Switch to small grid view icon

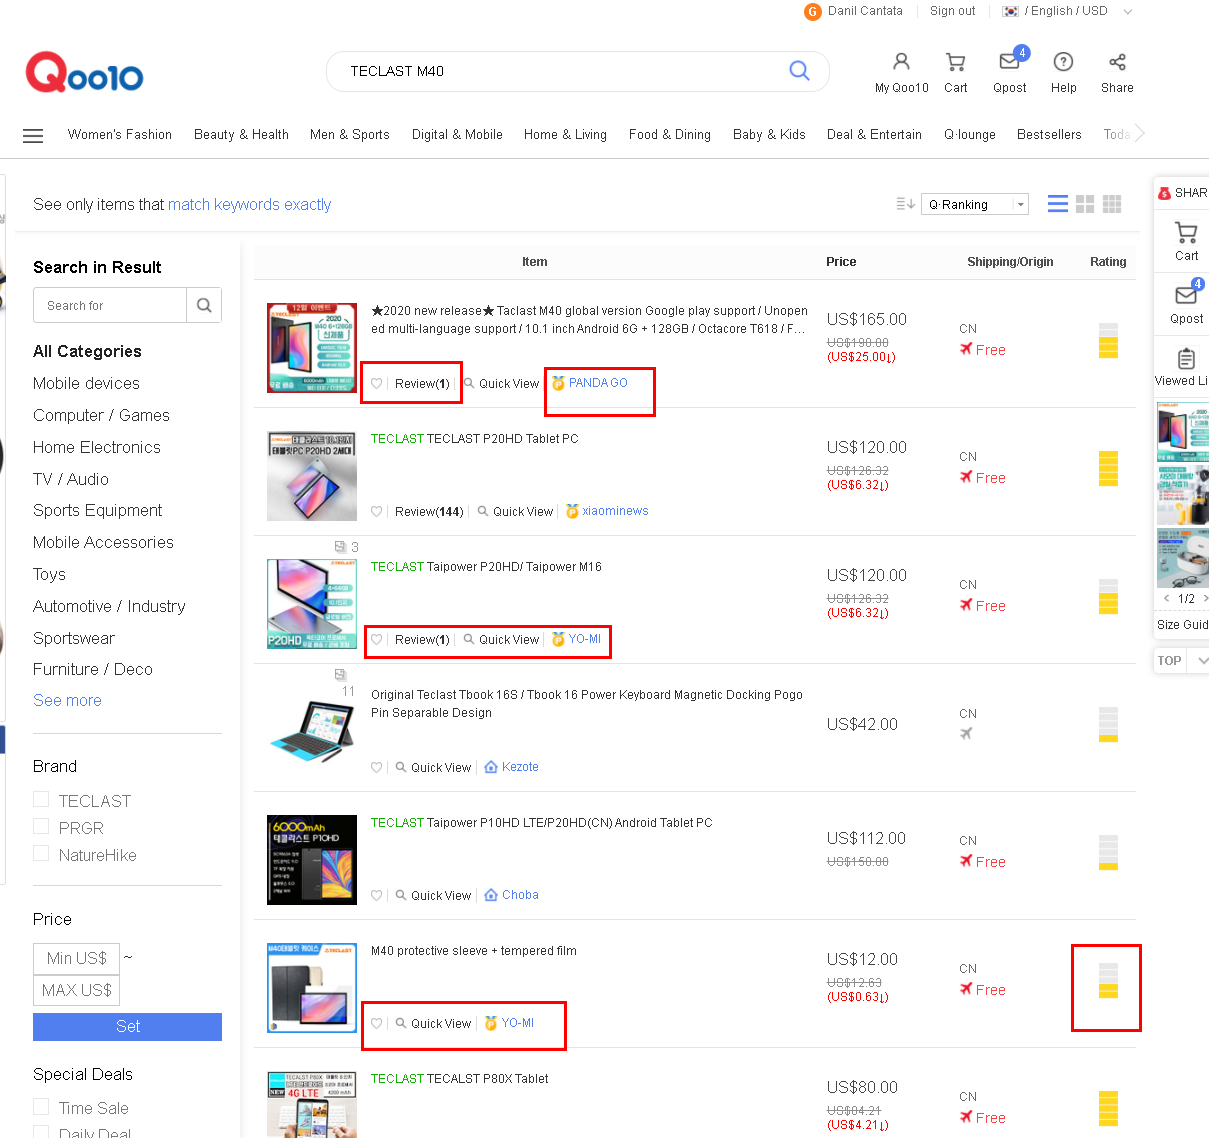click(1112, 204)
